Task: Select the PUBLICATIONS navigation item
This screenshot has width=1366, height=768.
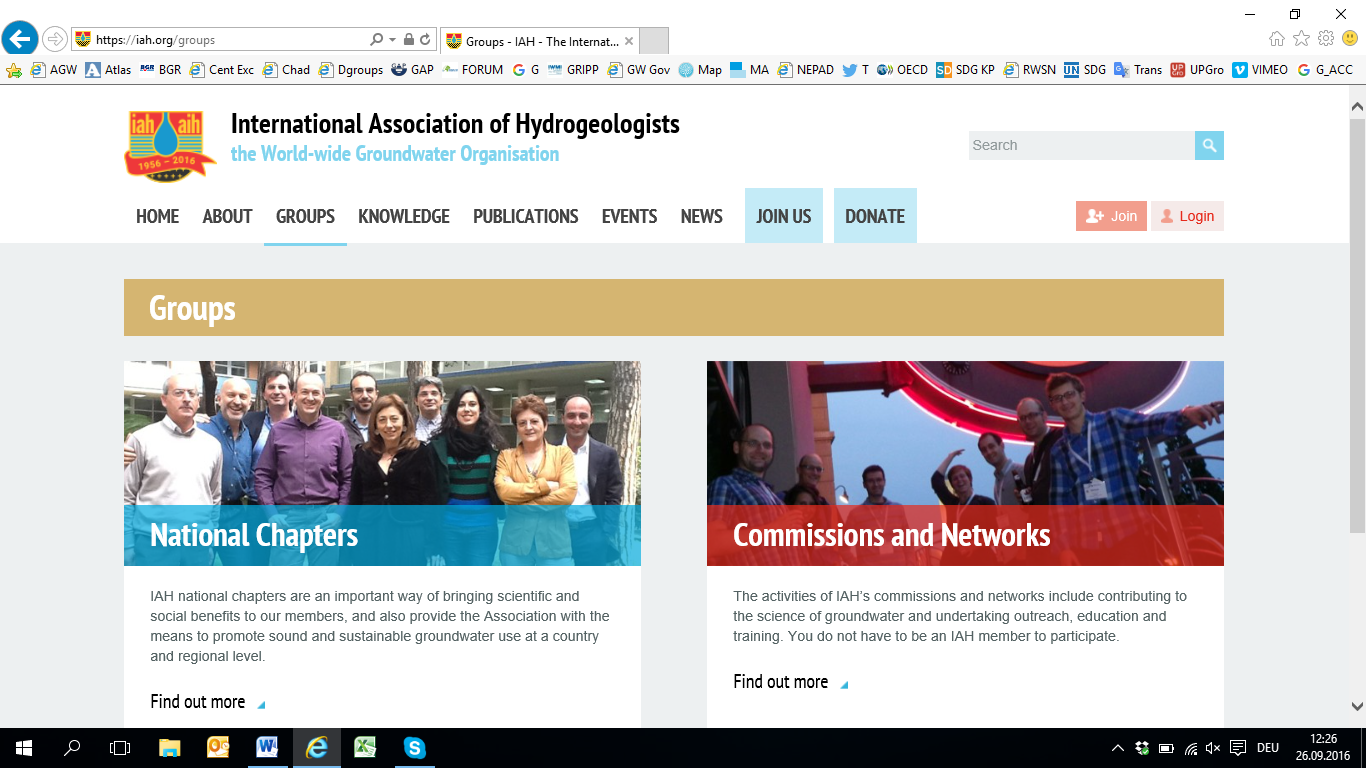Action: pyautogui.click(x=525, y=216)
